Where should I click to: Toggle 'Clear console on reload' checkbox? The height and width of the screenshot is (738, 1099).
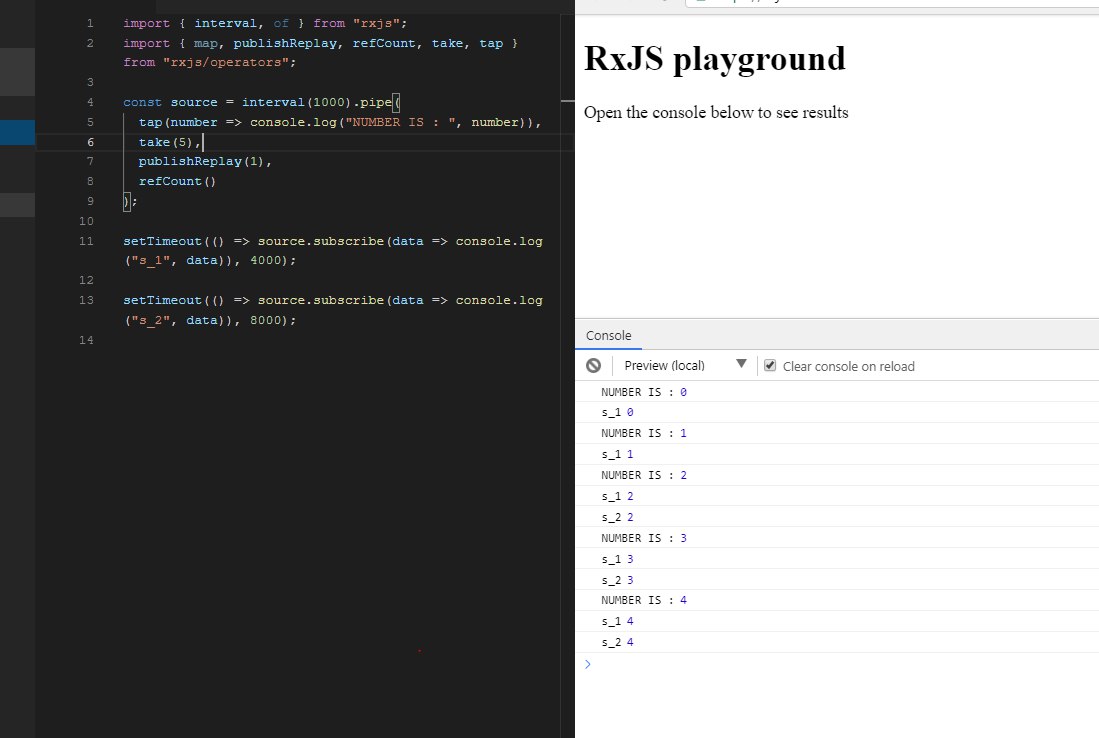(770, 365)
